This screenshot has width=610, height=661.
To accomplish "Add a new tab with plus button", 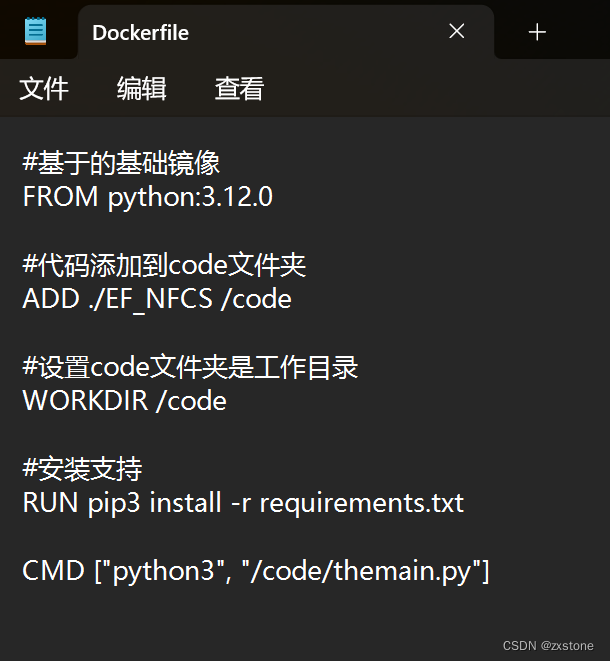I will (537, 32).
